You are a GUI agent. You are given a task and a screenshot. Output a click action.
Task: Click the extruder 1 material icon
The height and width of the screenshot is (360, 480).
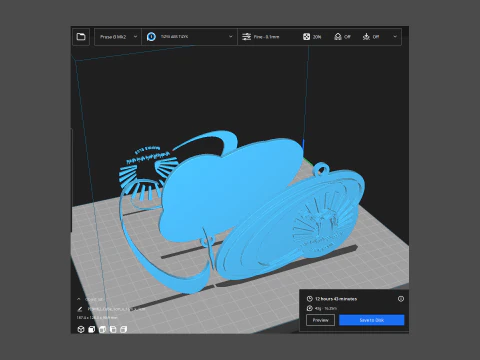tap(151, 37)
